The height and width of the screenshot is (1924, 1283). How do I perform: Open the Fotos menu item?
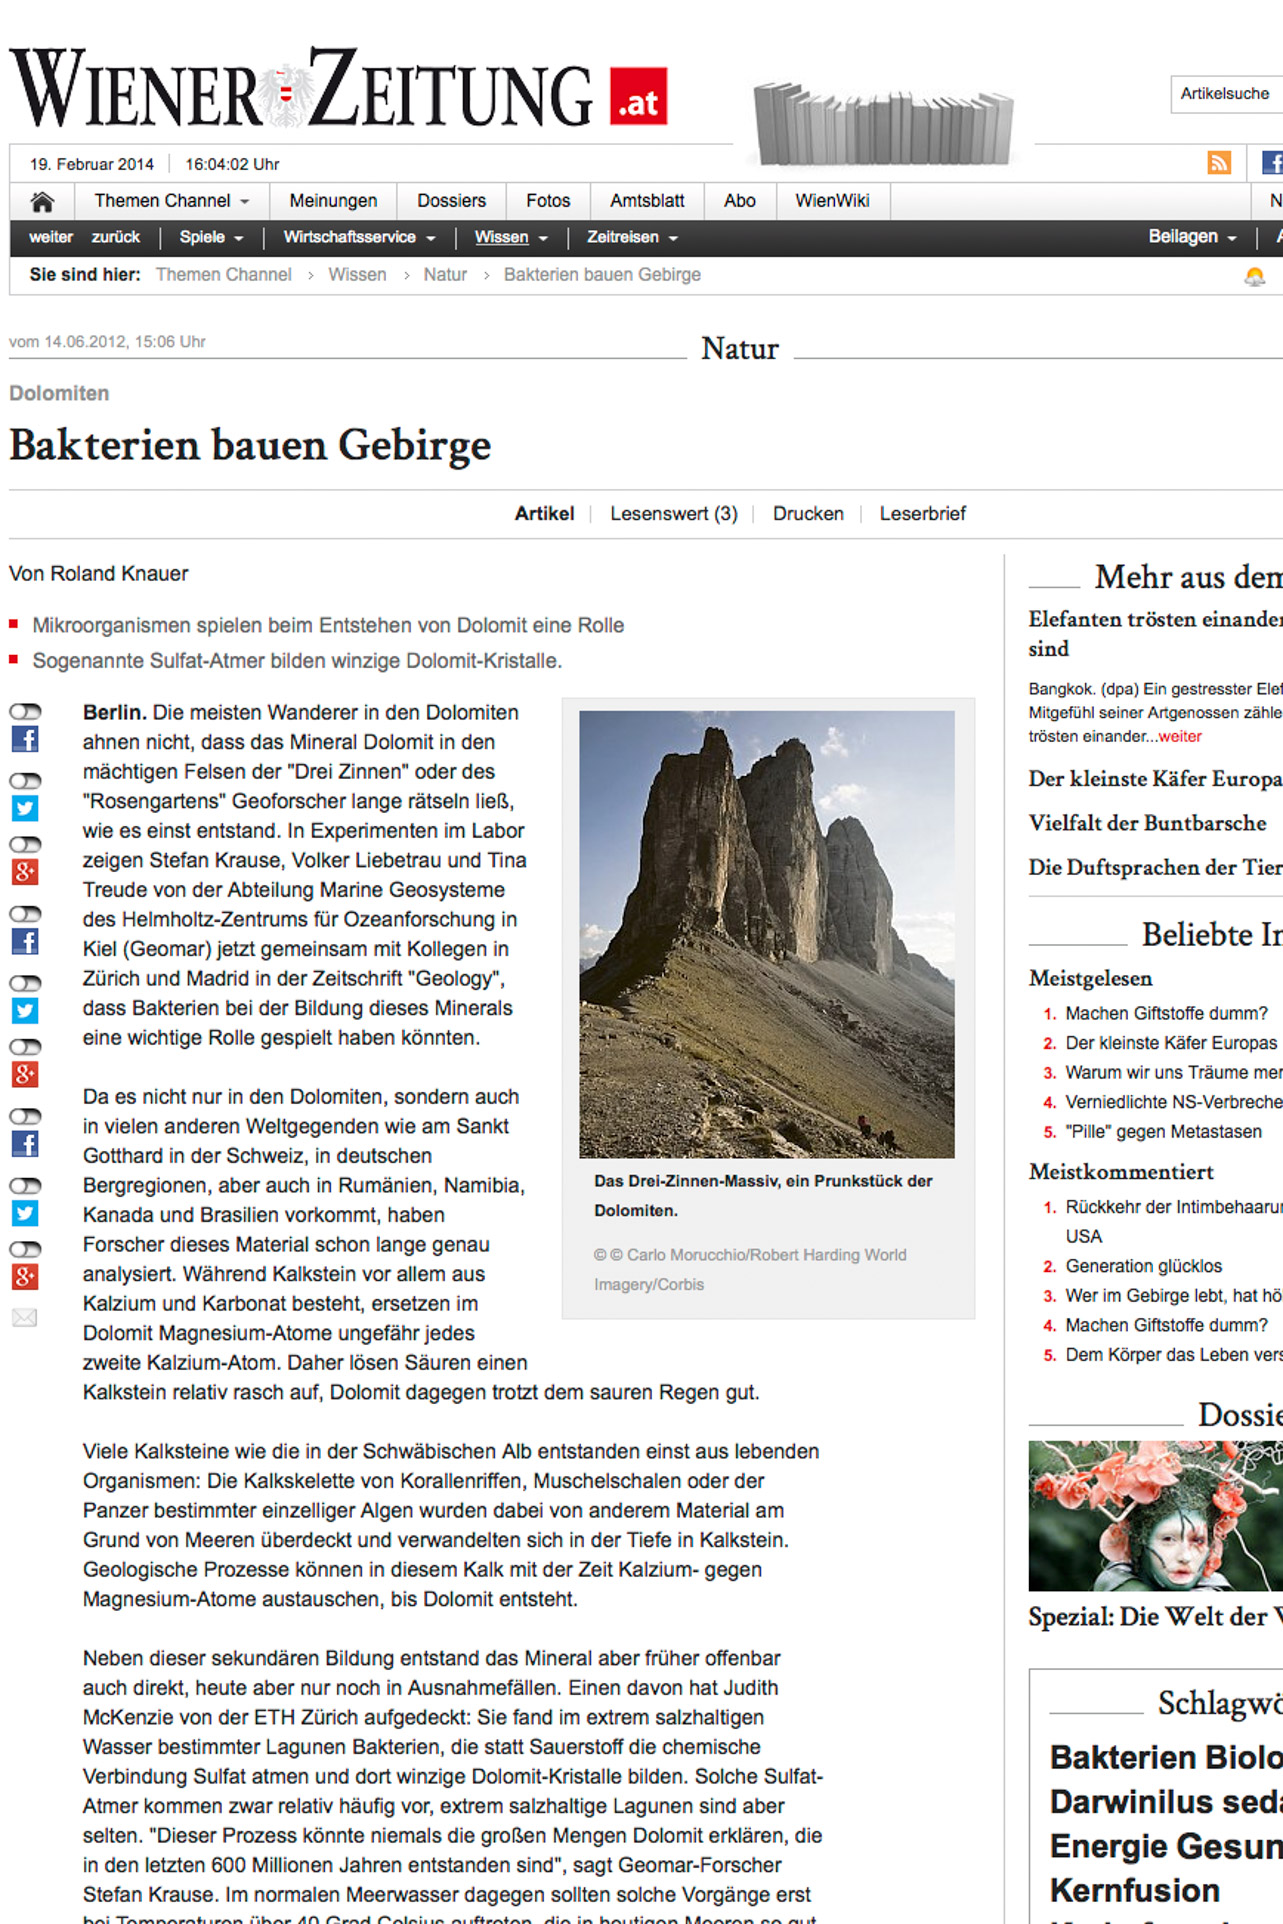click(x=548, y=201)
